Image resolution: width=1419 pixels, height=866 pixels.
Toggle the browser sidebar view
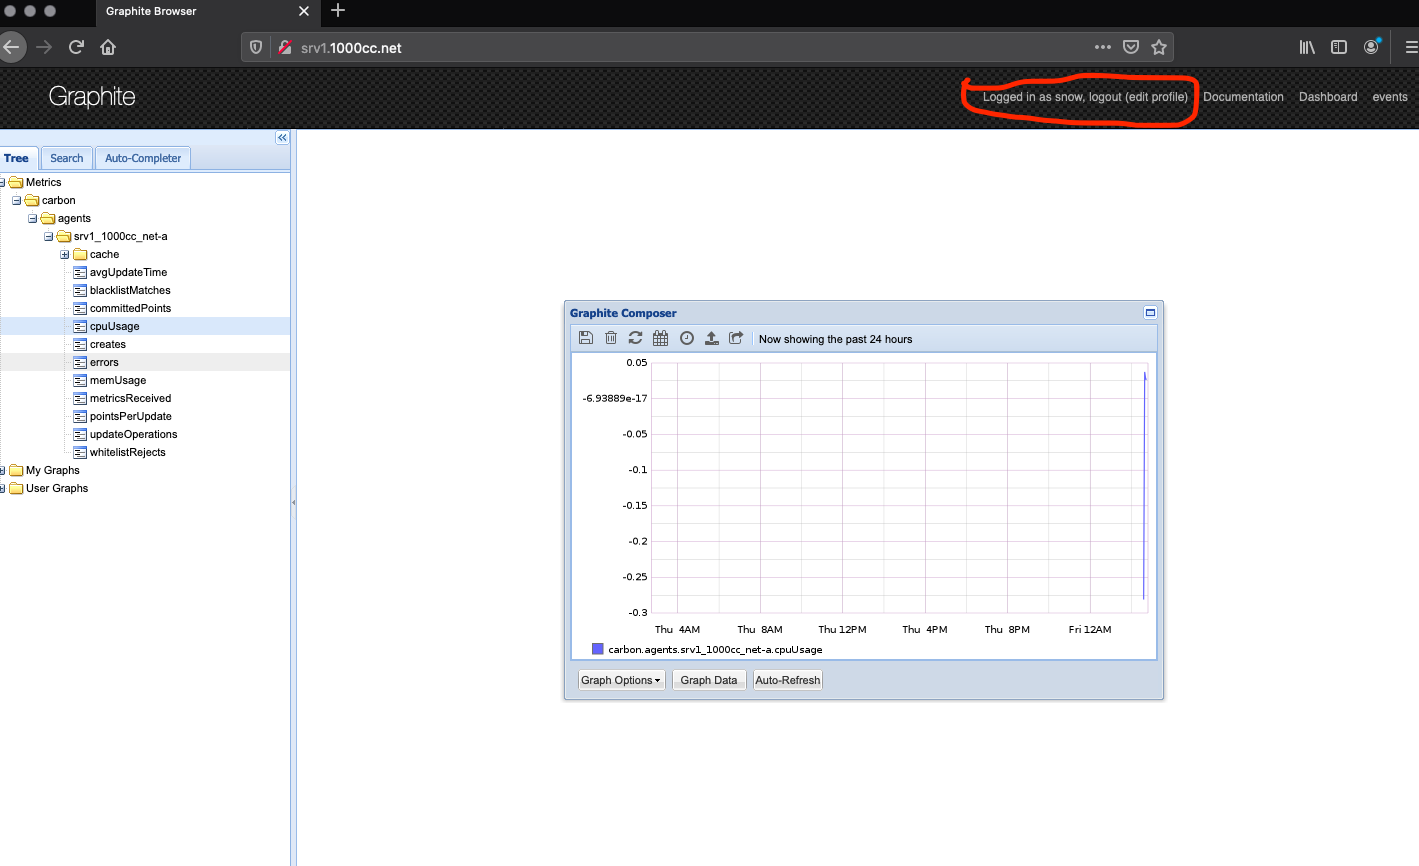[1339, 47]
